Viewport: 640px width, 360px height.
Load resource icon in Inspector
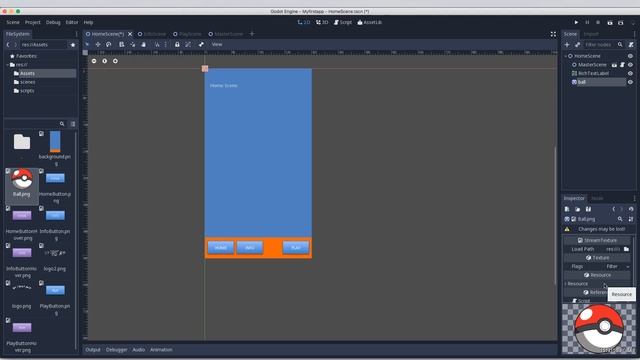pos(578,209)
